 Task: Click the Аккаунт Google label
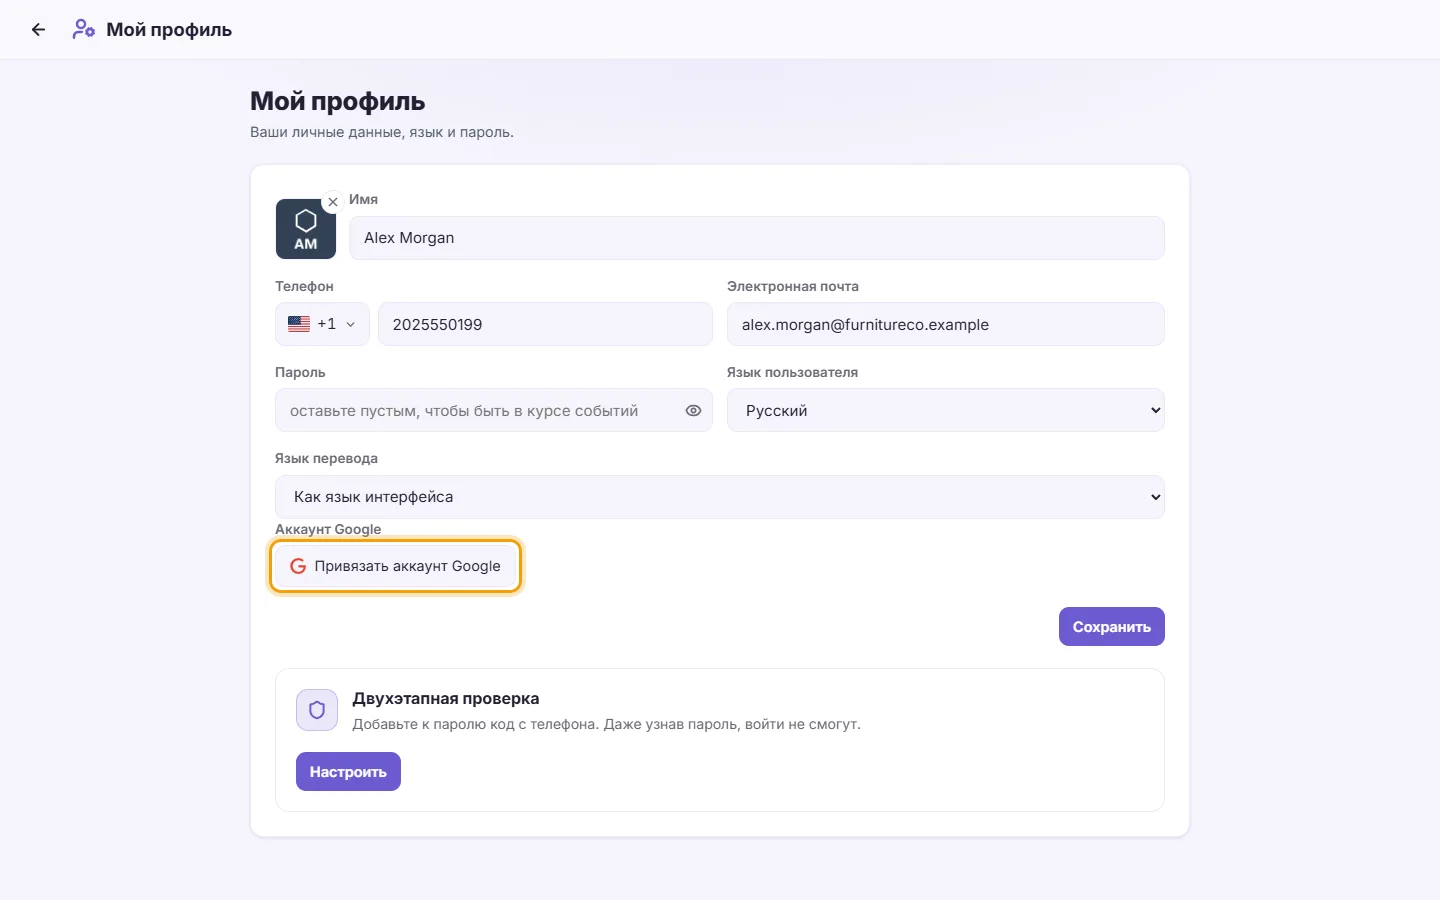point(328,529)
